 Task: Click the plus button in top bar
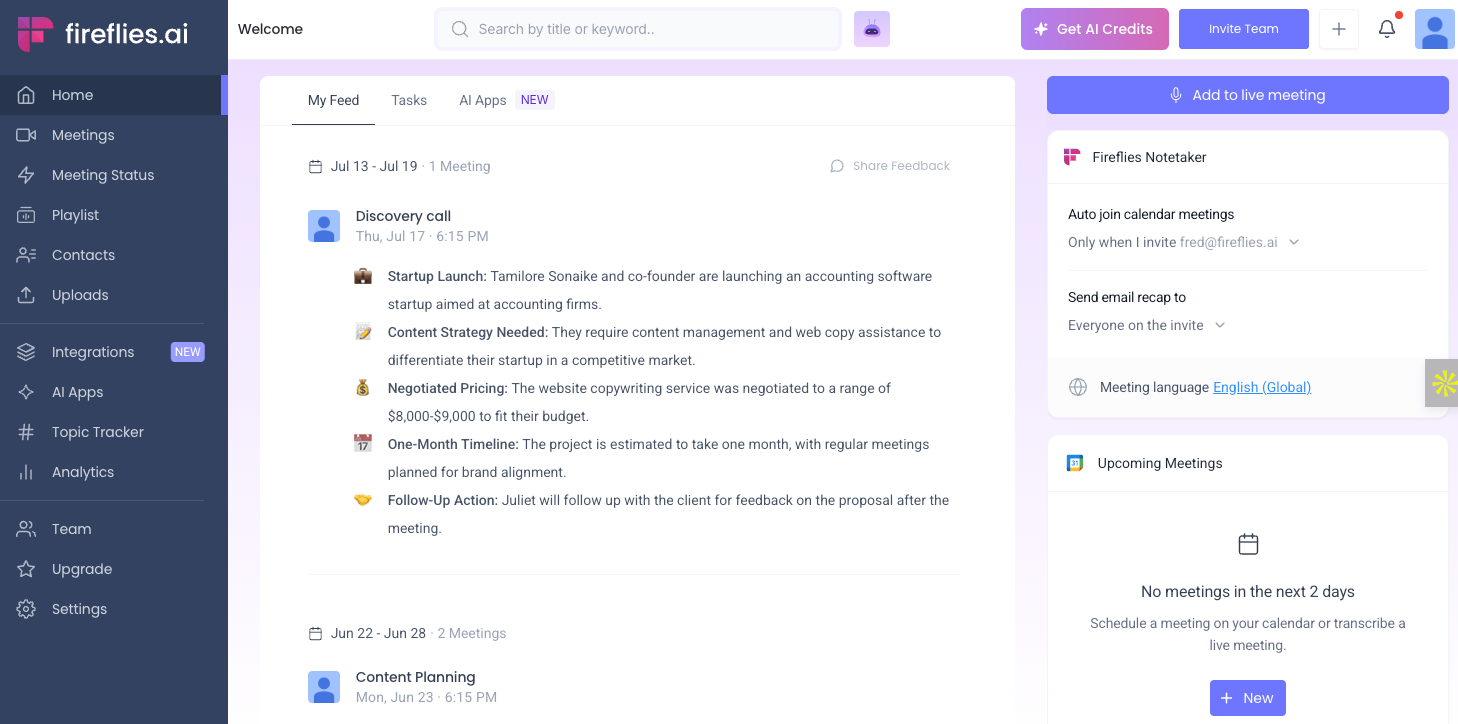tap(1339, 29)
